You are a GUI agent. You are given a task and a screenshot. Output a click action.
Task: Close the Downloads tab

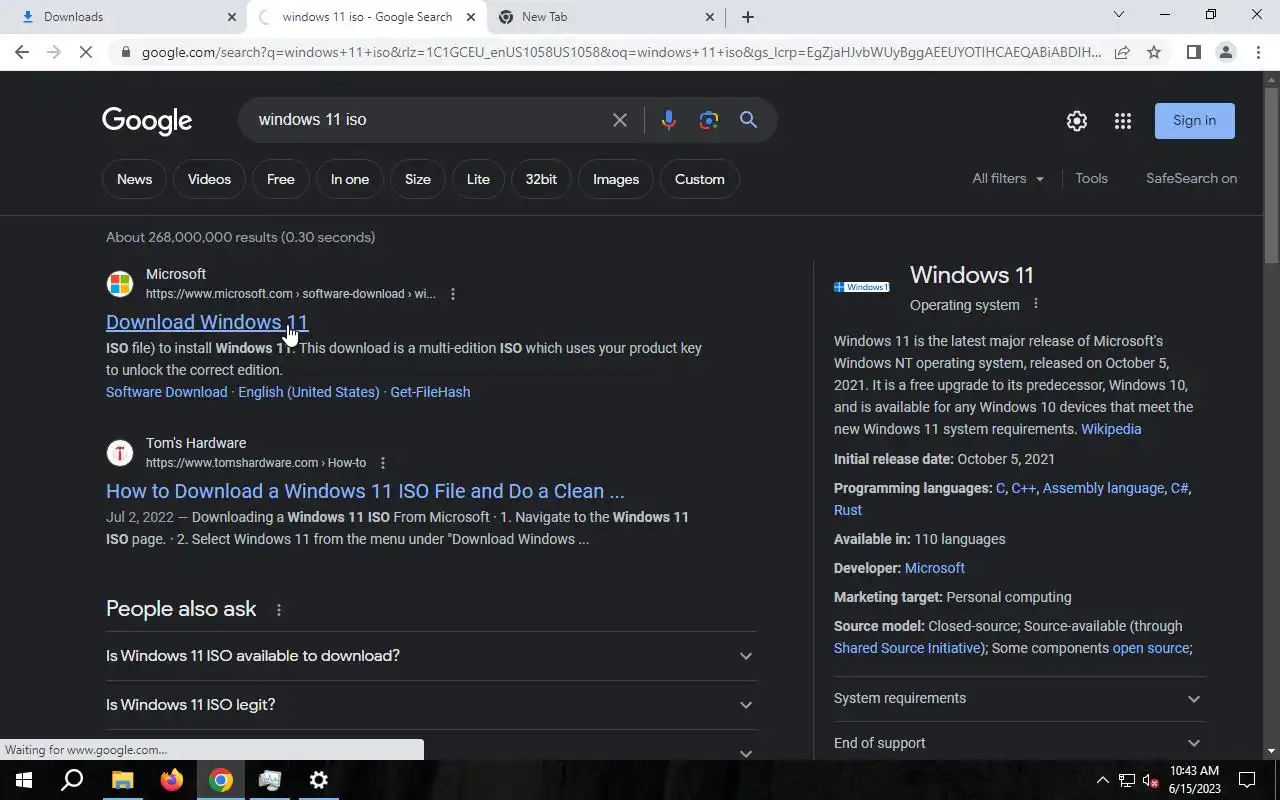tap(232, 17)
